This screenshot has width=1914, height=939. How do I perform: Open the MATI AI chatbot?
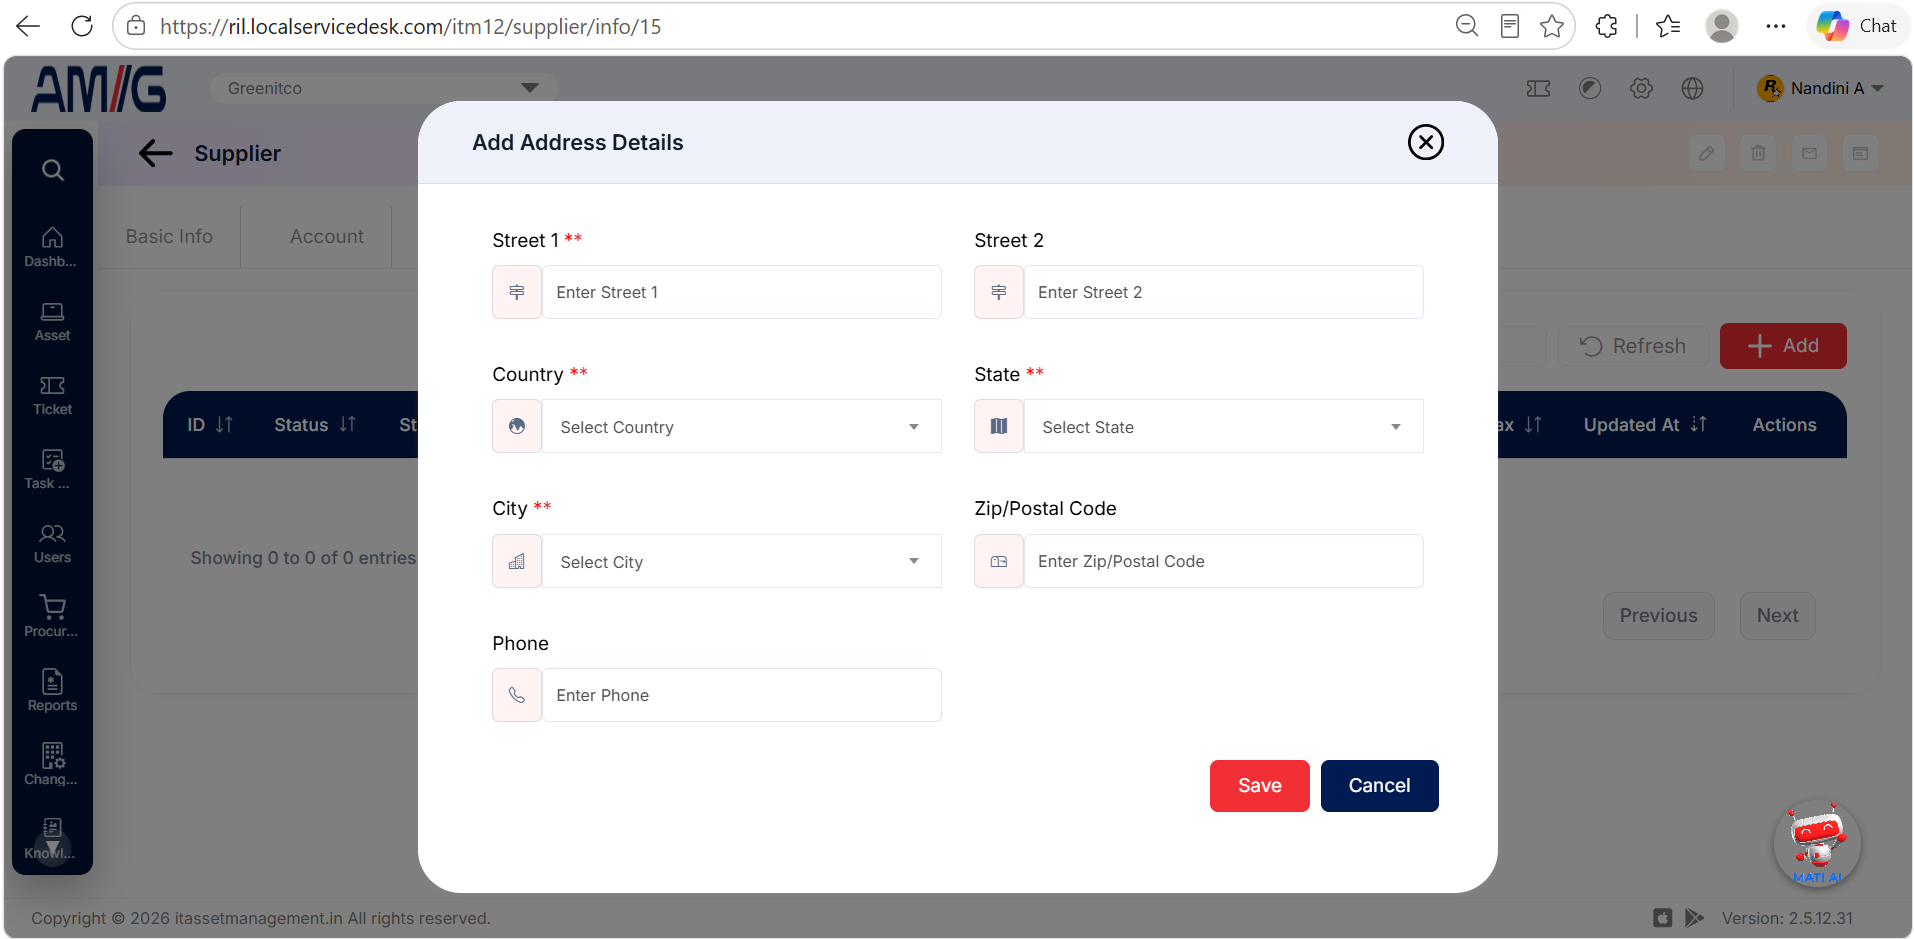point(1817,843)
